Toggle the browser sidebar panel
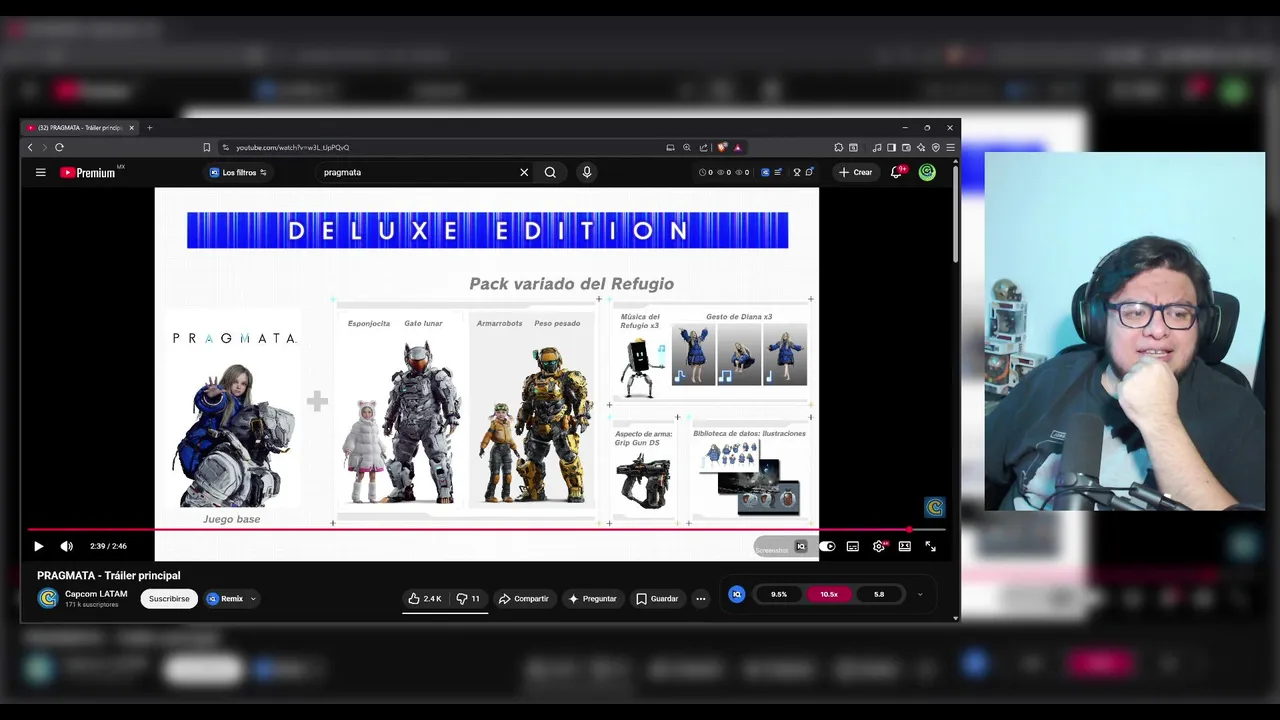The width and height of the screenshot is (1280, 720). pyautogui.click(x=891, y=147)
